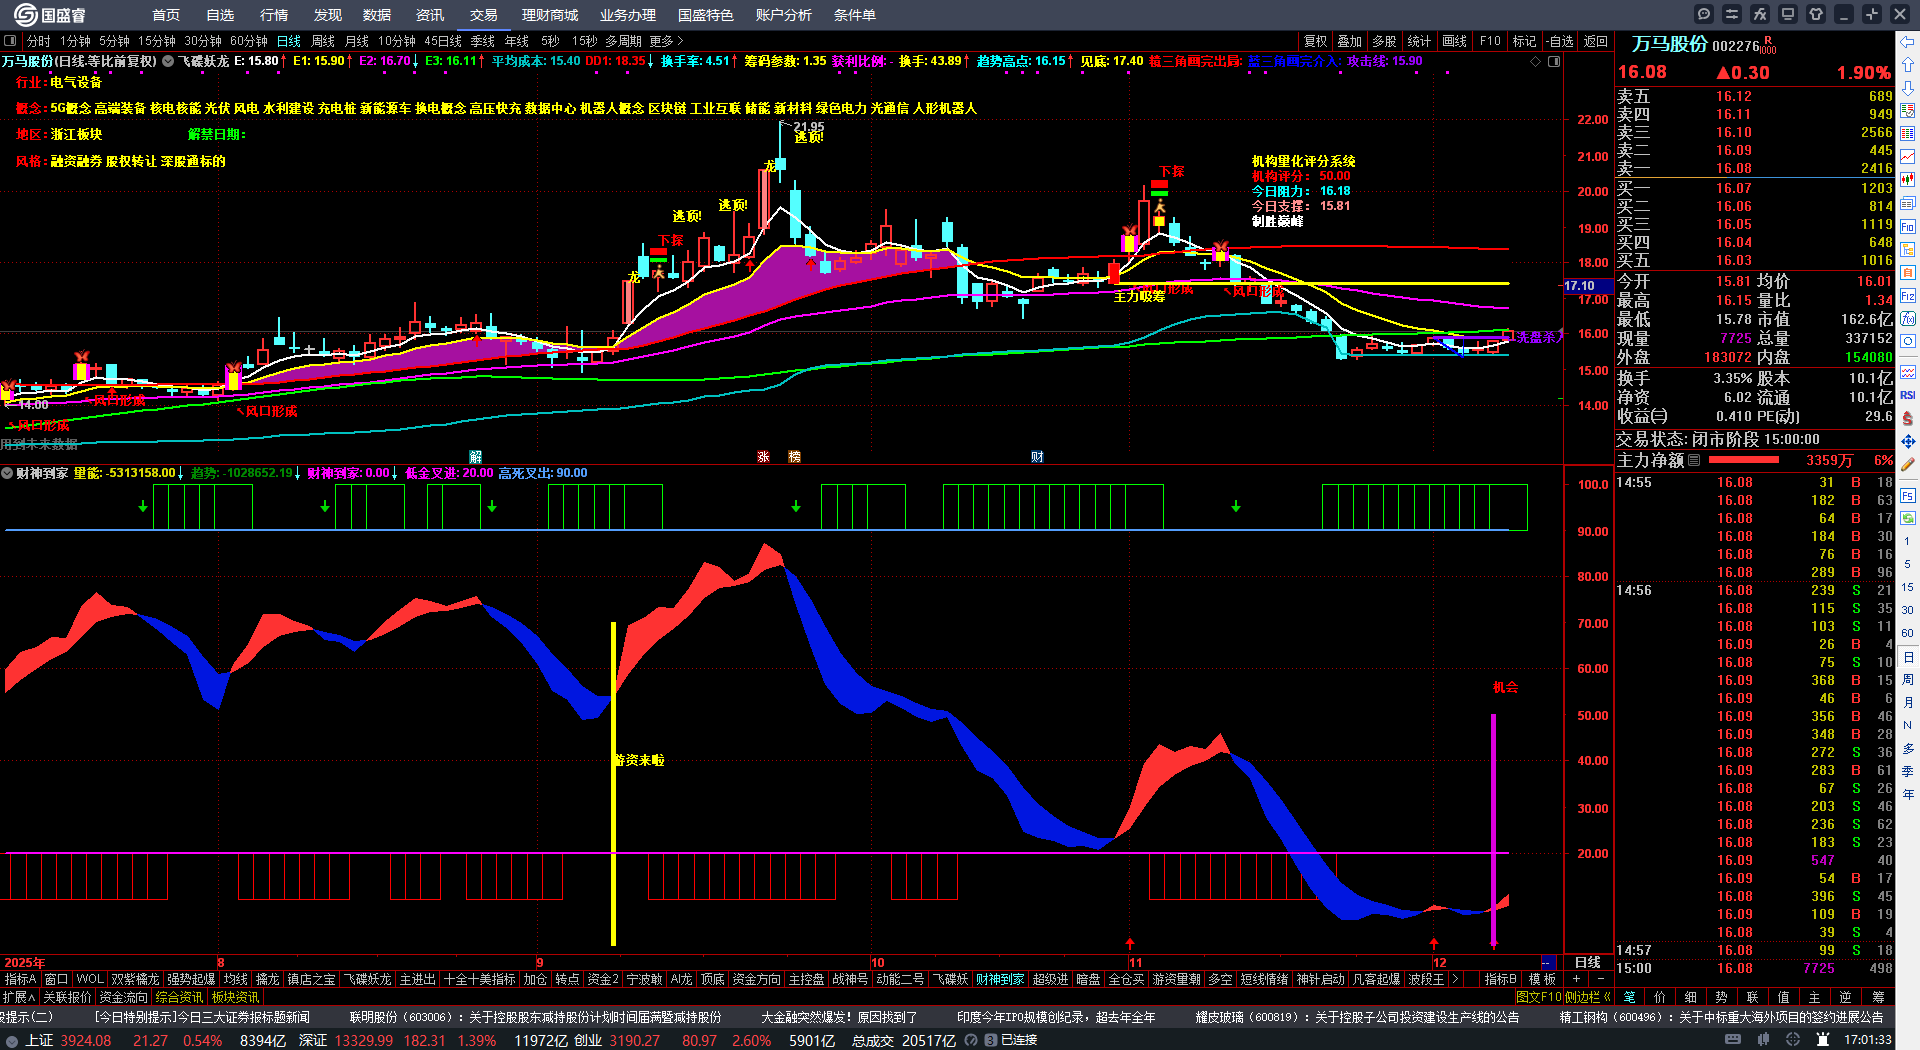The width and height of the screenshot is (1920, 1050).
Task: Select the 周 period in right sidebar
Action: pos(1908,679)
